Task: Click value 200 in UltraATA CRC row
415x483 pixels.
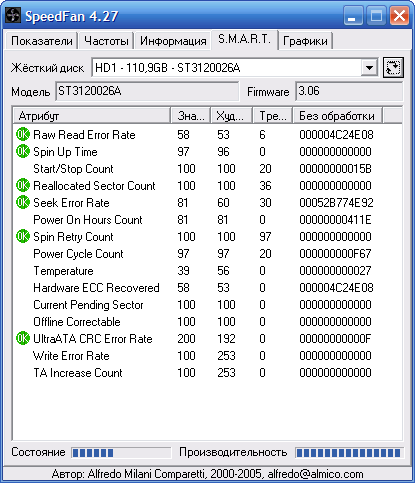Action: click(186, 339)
